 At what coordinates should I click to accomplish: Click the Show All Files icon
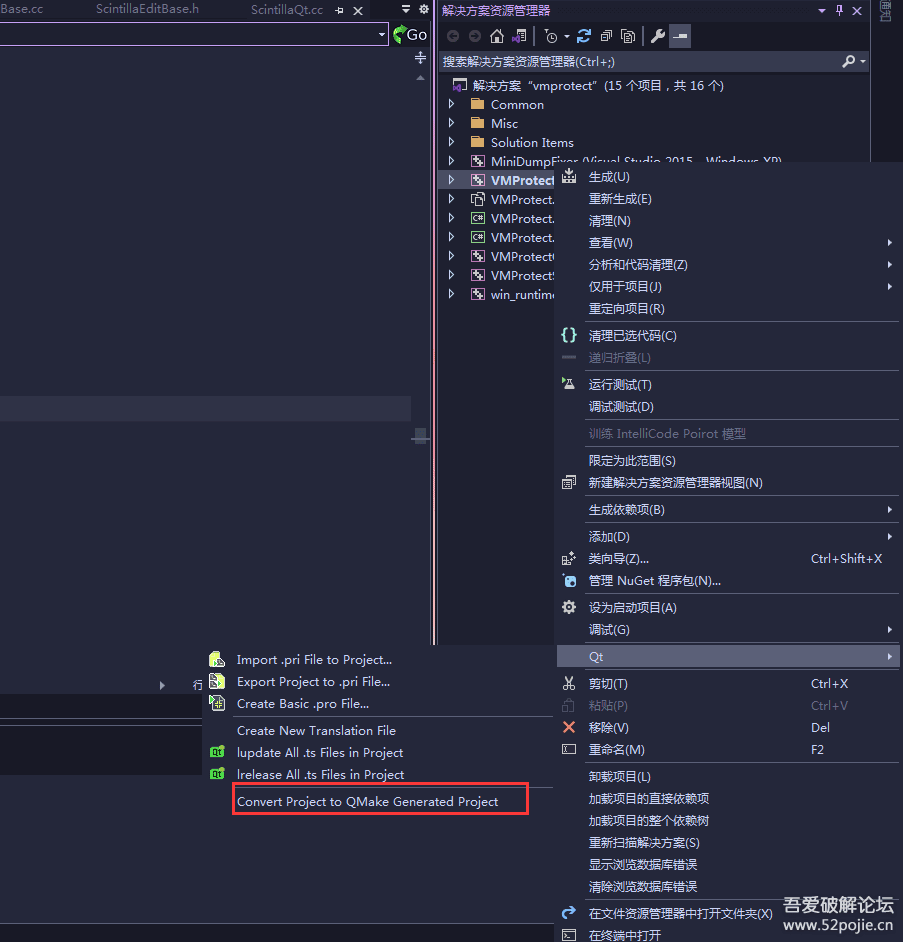[x=628, y=37]
